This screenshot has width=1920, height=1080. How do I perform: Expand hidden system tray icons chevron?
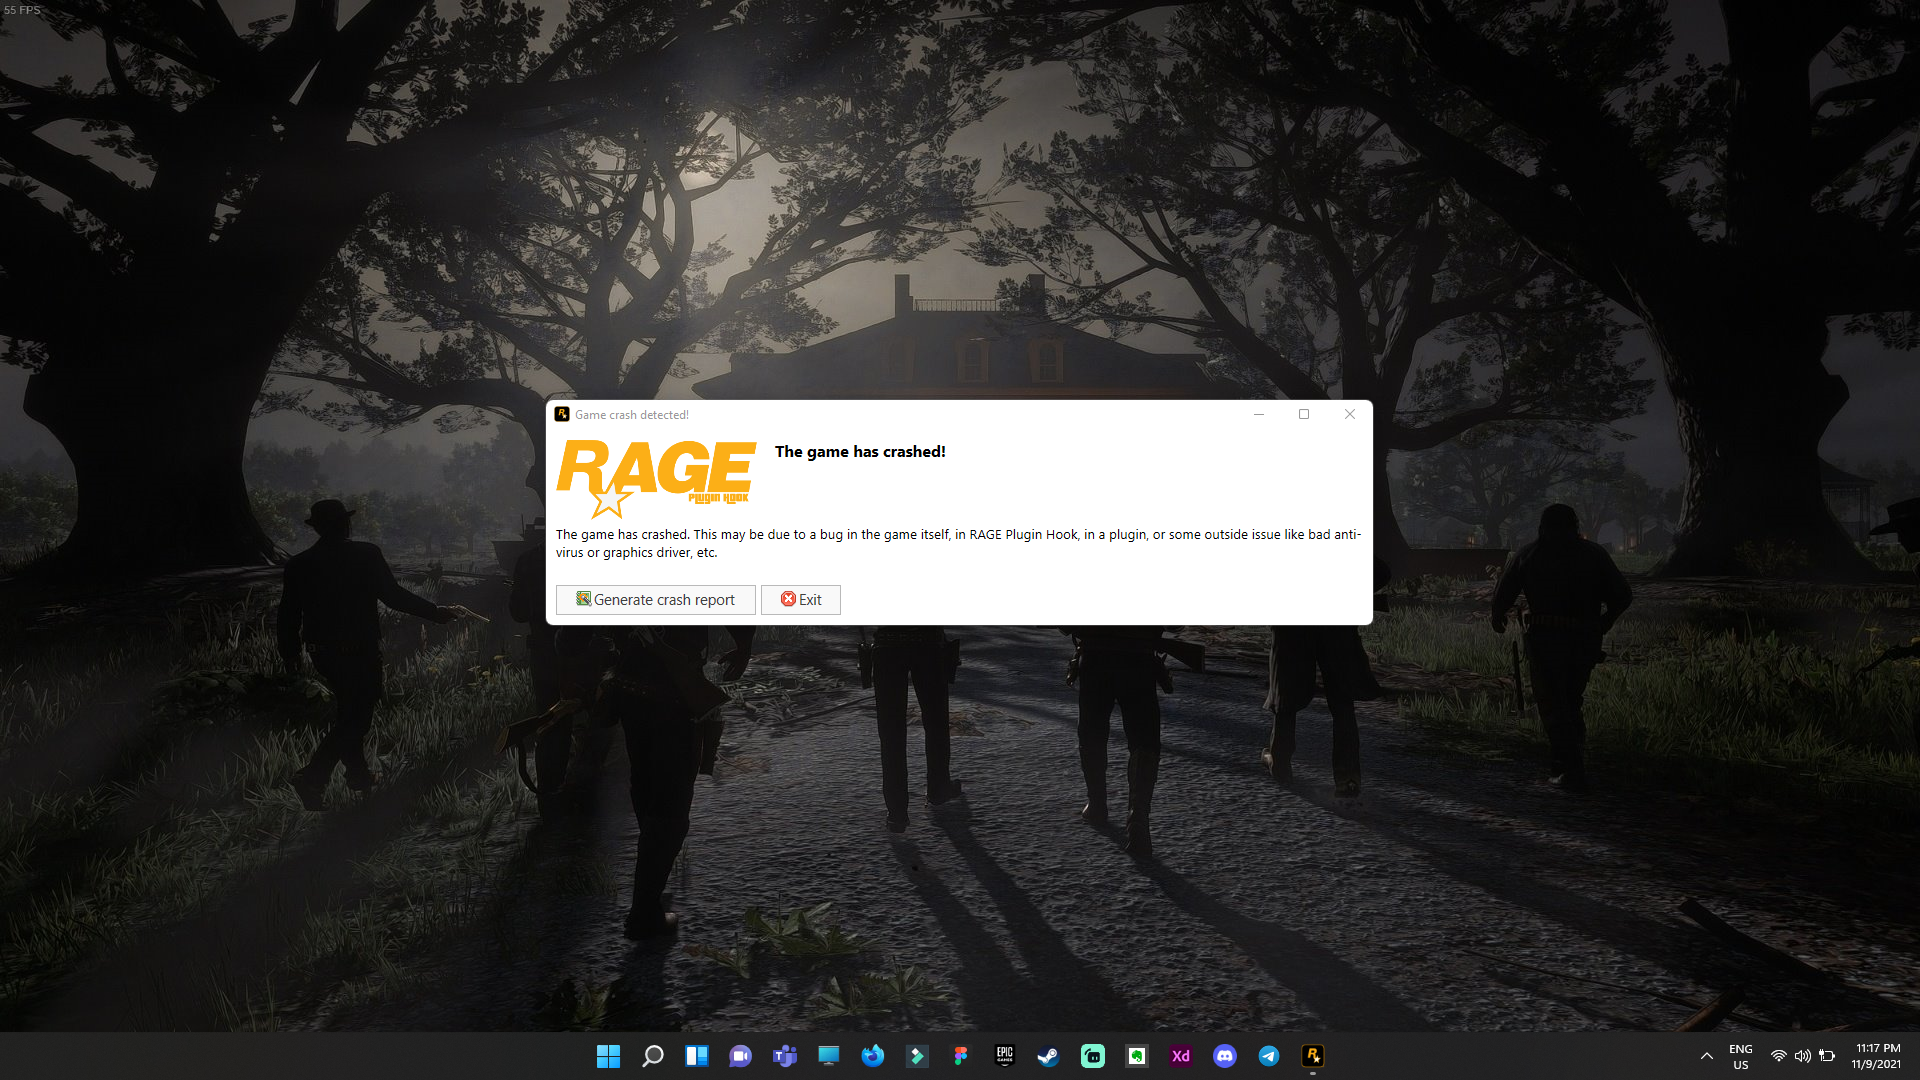[x=1706, y=1056]
